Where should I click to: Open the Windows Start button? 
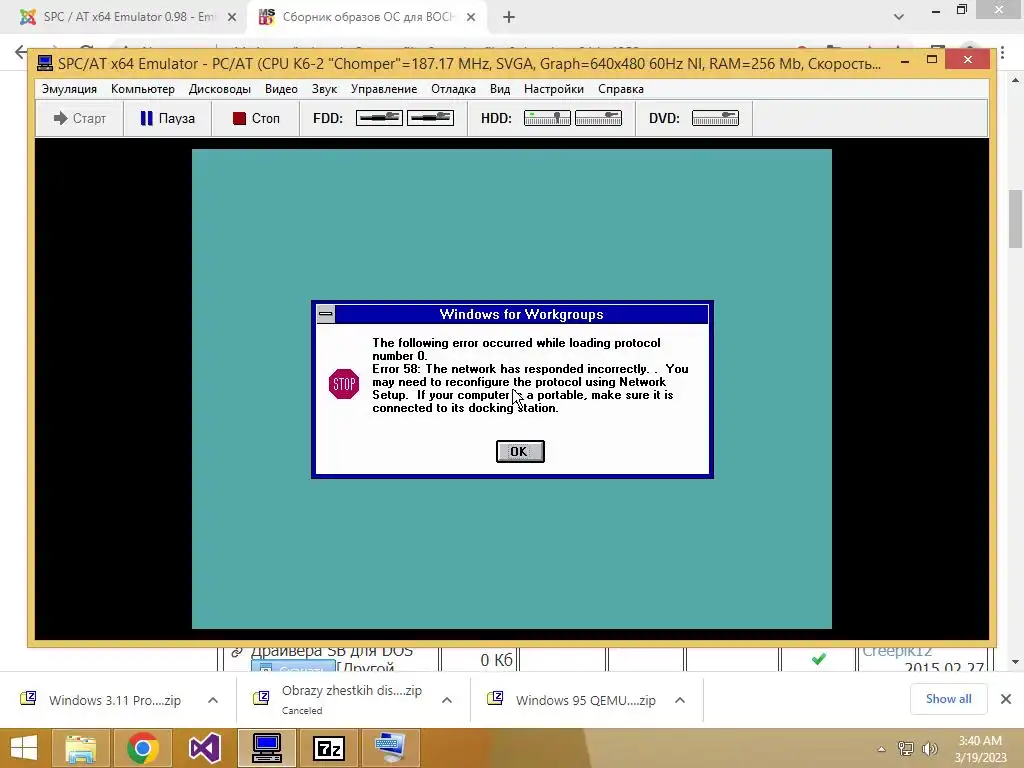pos(24,748)
